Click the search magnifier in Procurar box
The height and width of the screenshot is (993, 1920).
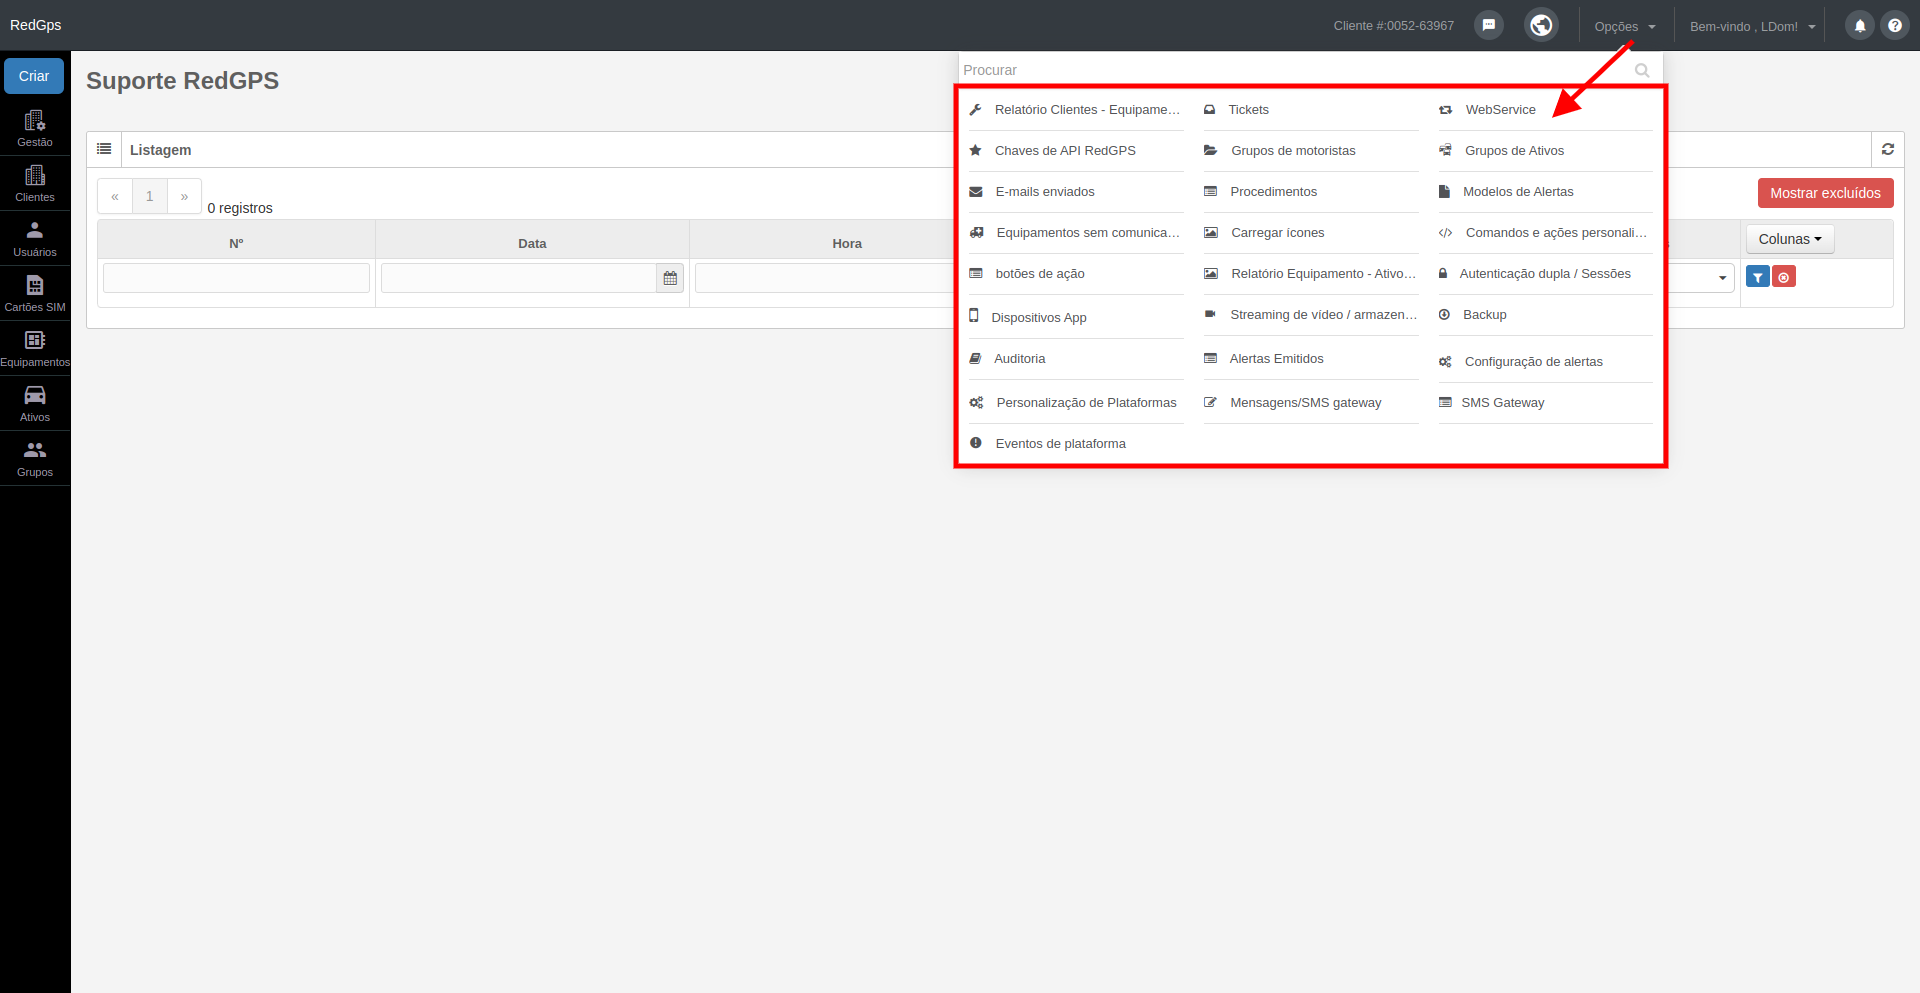pyautogui.click(x=1642, y=70)
